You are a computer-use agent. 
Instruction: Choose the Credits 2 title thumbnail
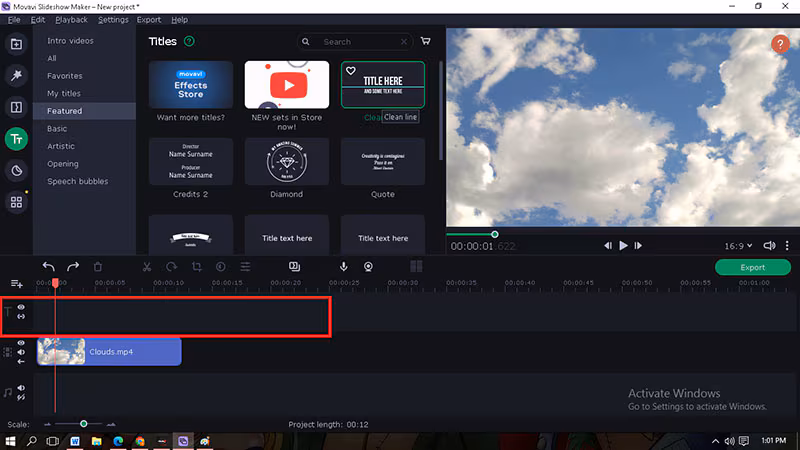[x=191, y=162]
